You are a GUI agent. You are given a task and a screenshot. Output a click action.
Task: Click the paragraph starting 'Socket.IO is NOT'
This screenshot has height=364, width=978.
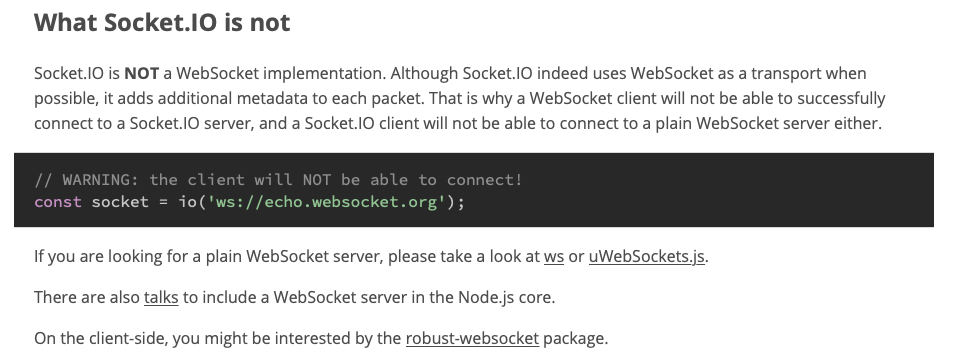click(460, 98)
